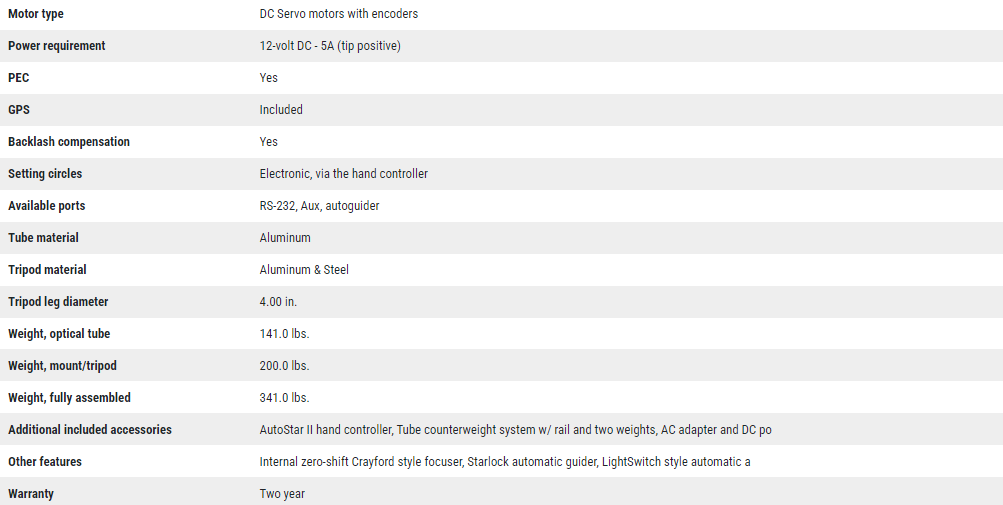Viewport: 1003px width, 505px height.
Task: Click the "Tripod leg diameter" label
Action: (58, 302)
